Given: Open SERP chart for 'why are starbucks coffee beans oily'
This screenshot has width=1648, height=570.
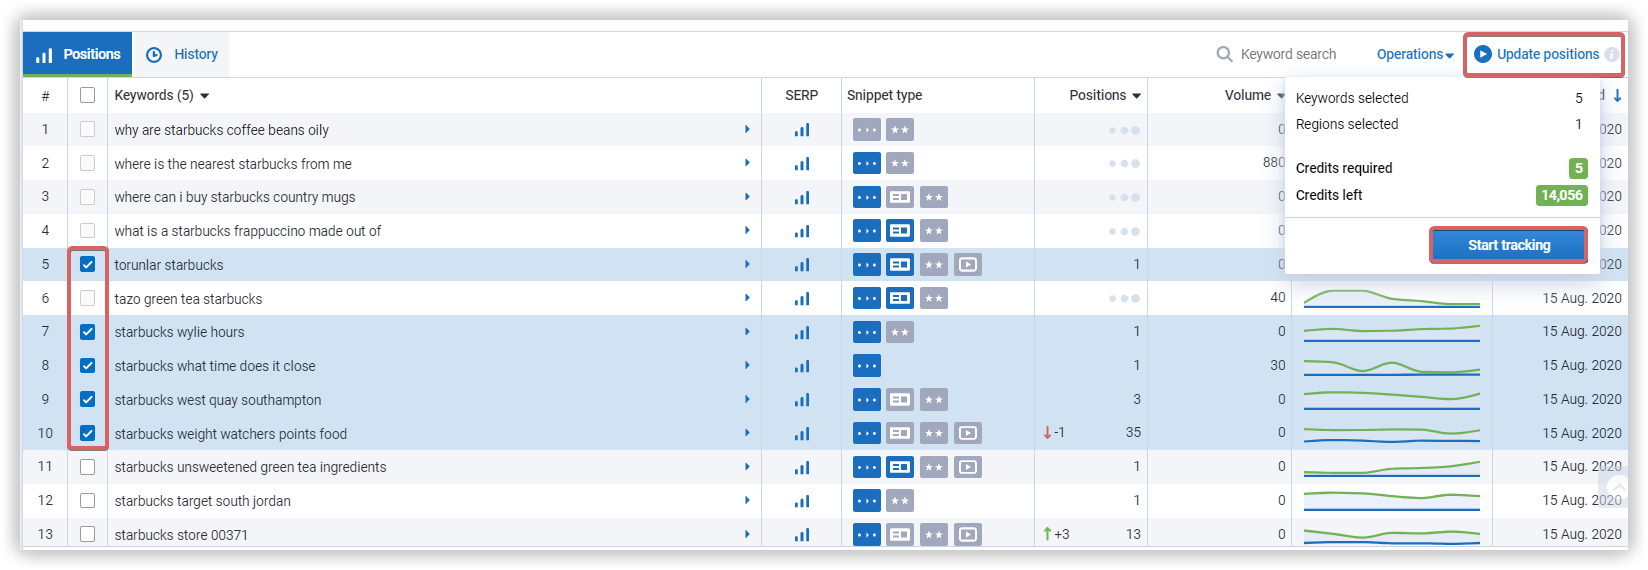Looking at the screenshot, I should [x=802, y=130].
